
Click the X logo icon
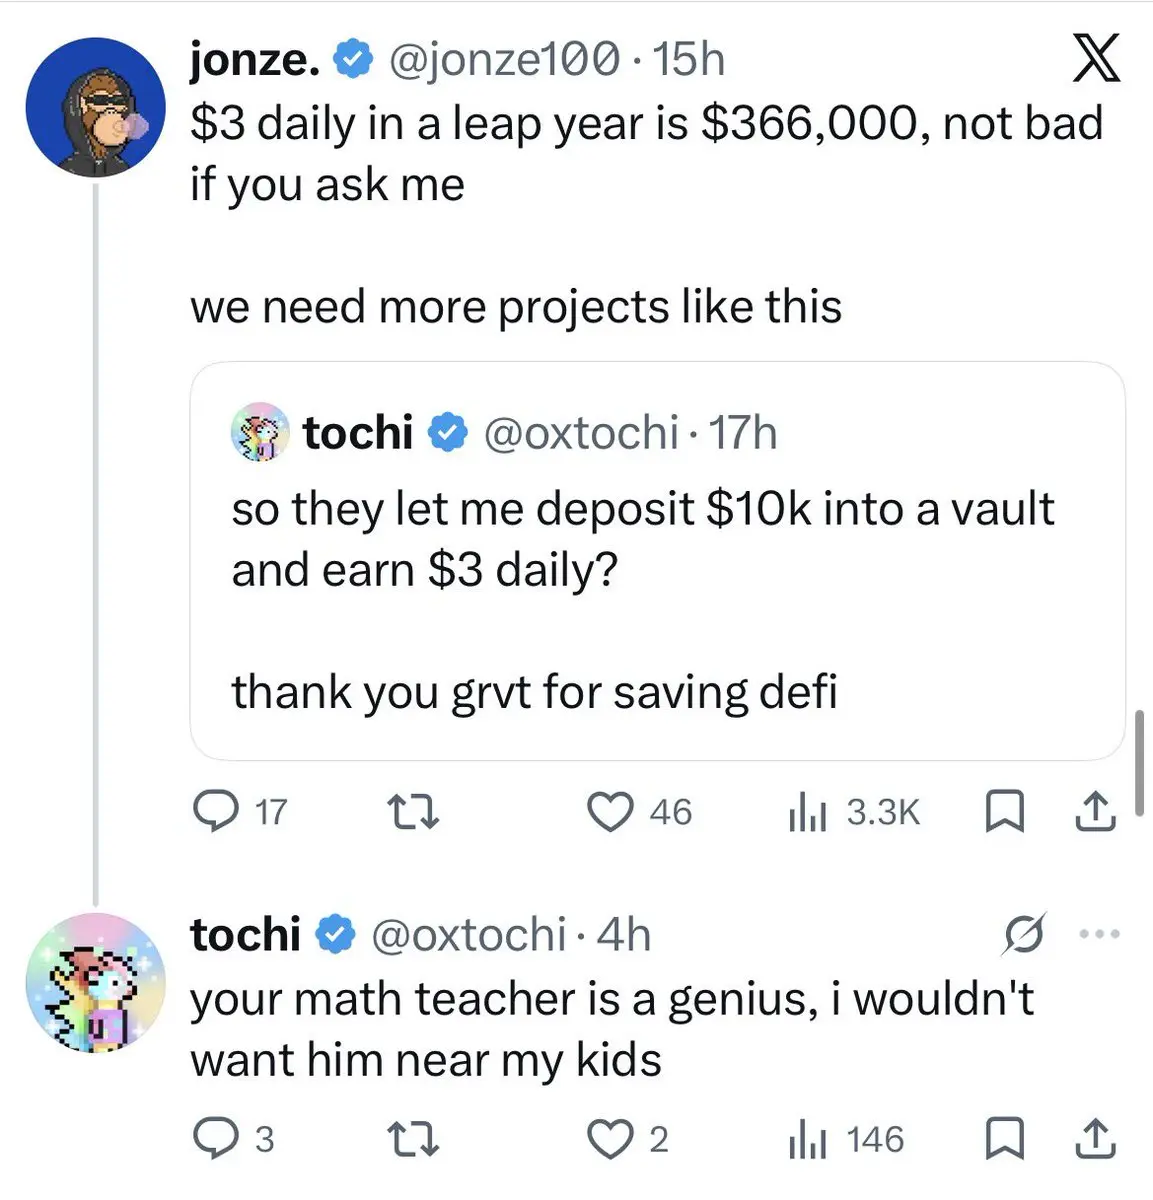[1096, 58]
